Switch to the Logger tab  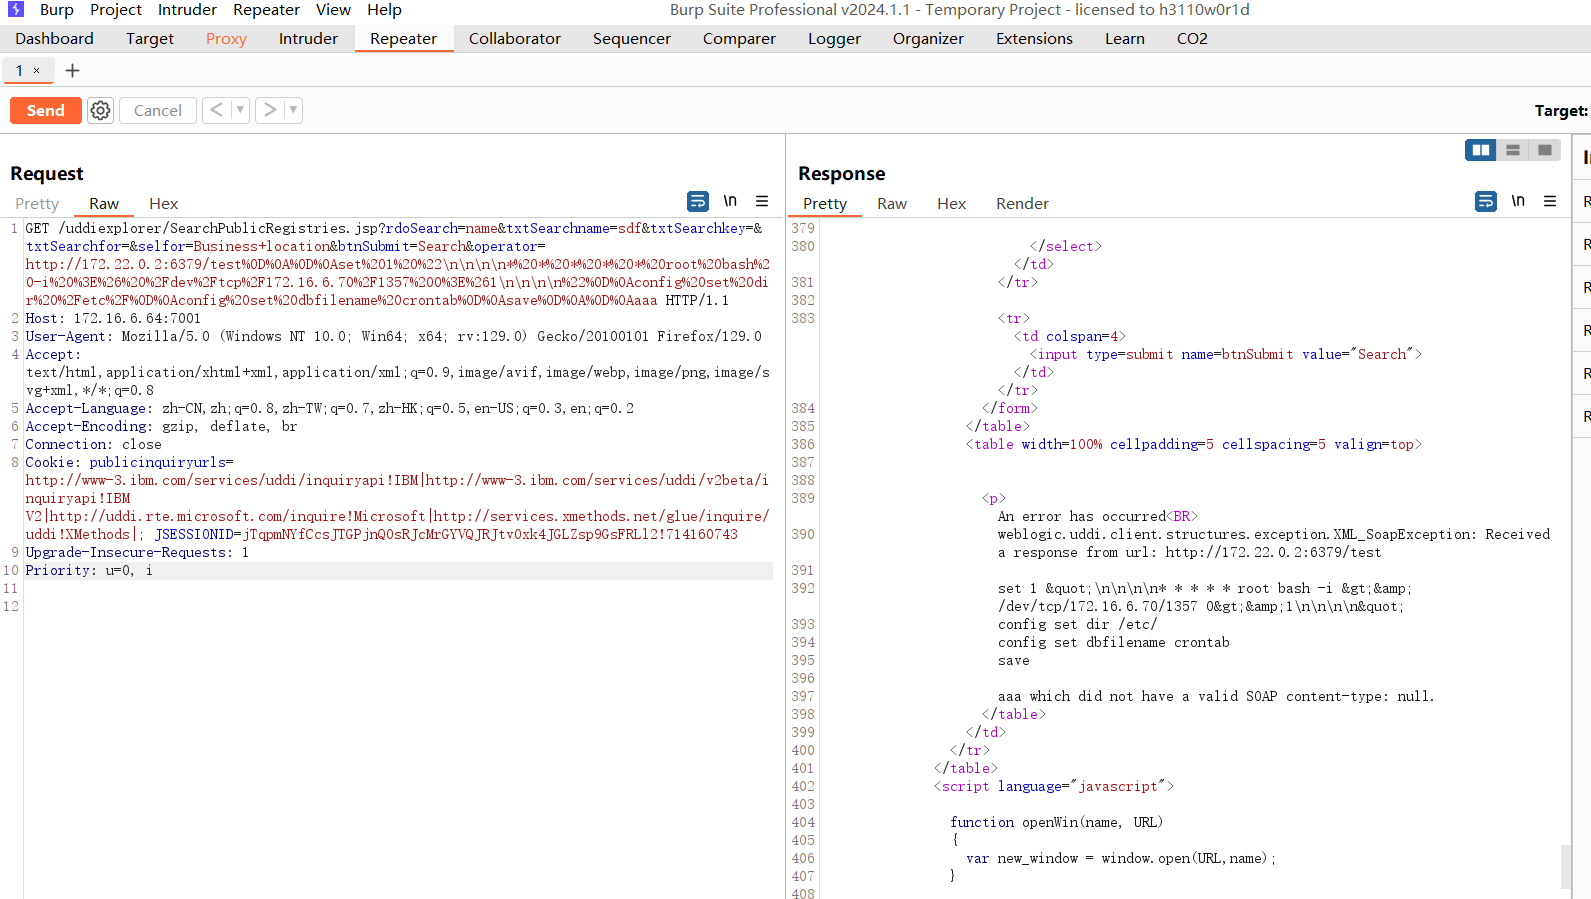(x=835, y=39)
